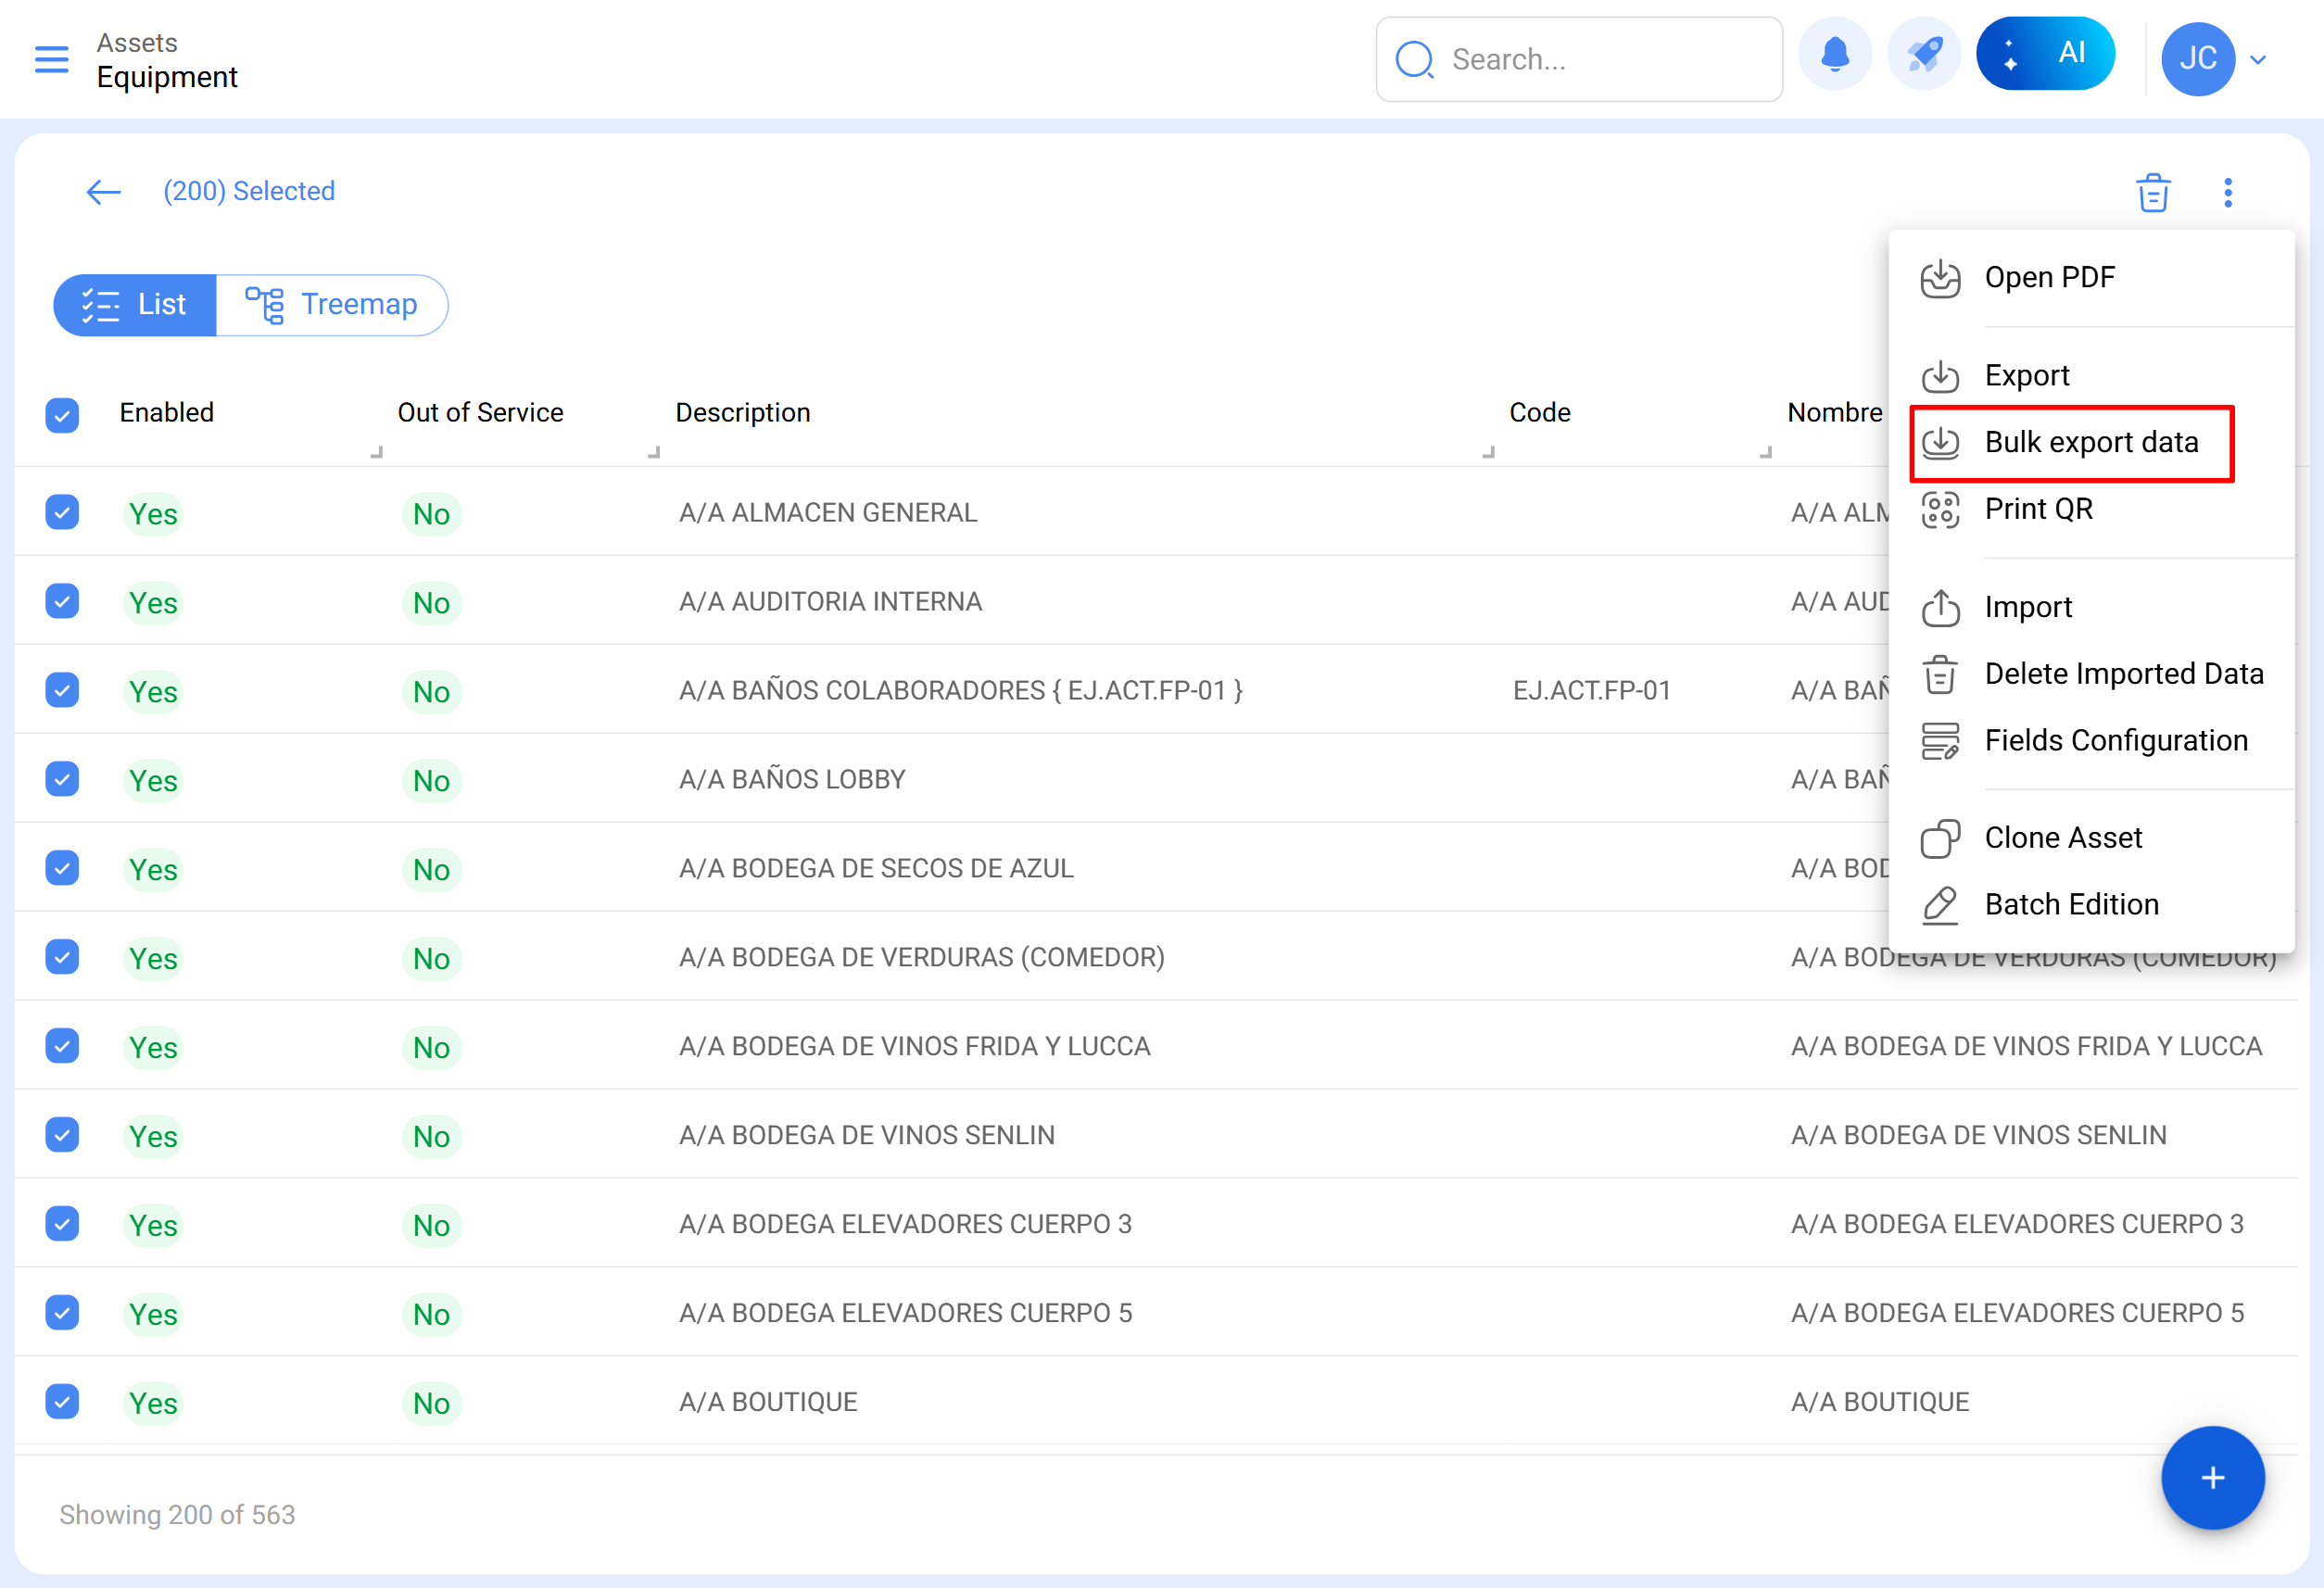This screenshot has height=1588, width=2324.
Task: Select Bulk export data menu item
Action: (2090, 442)
